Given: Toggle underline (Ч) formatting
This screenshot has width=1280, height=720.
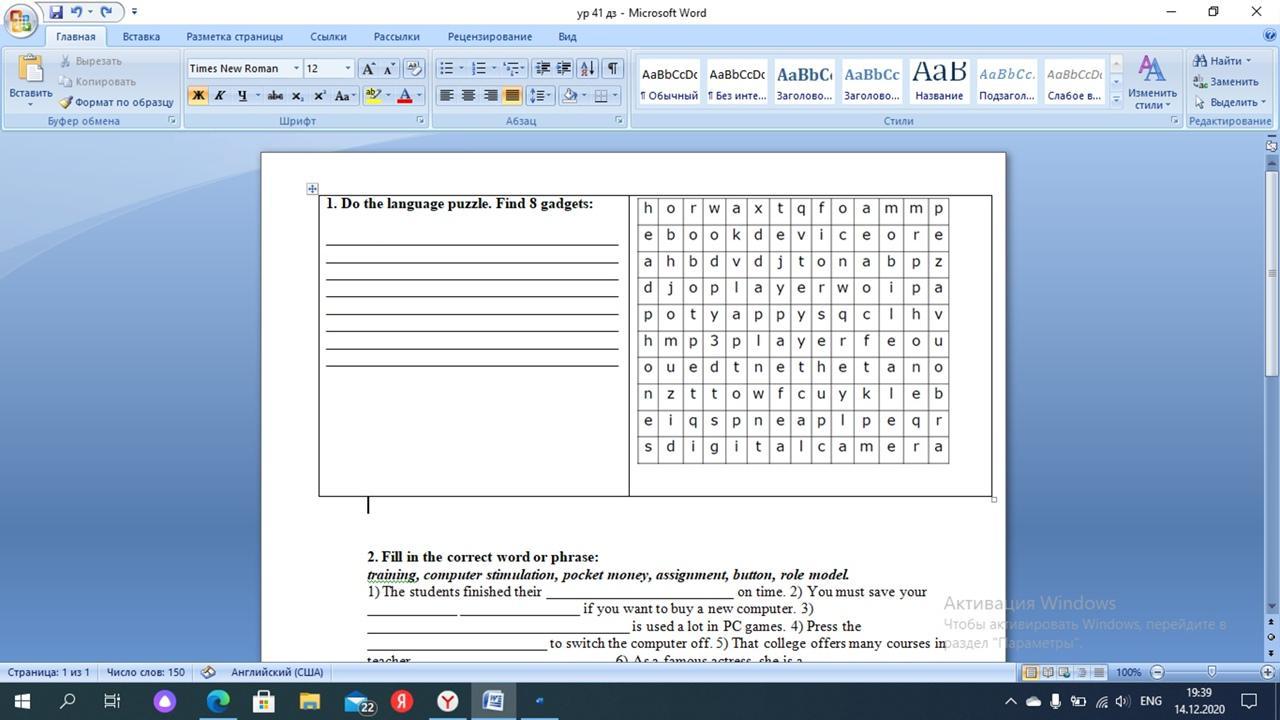Looking at the screenshot, I should (x=241, y=96).
